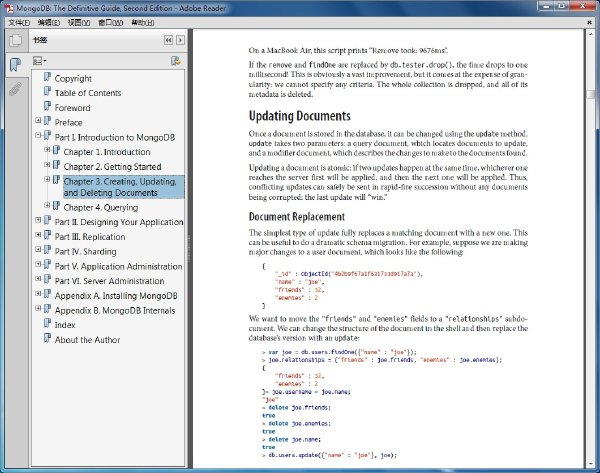Expand Chapter 2. Getting Started bookmark

(x=47, y=165)
